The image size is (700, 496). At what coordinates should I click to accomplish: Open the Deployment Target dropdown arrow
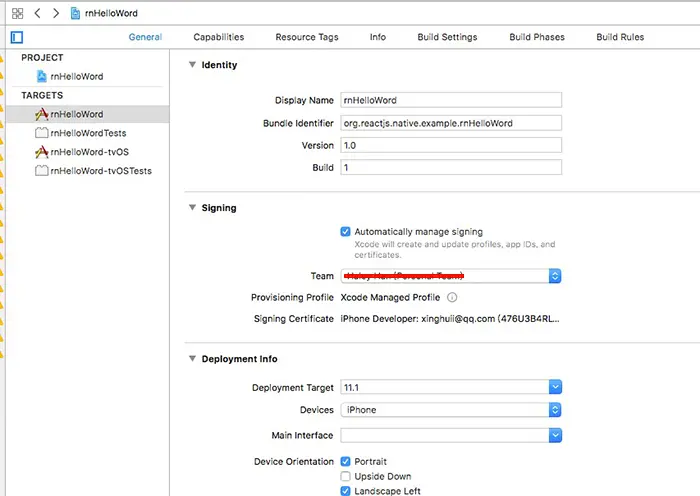tap(555, 387)
